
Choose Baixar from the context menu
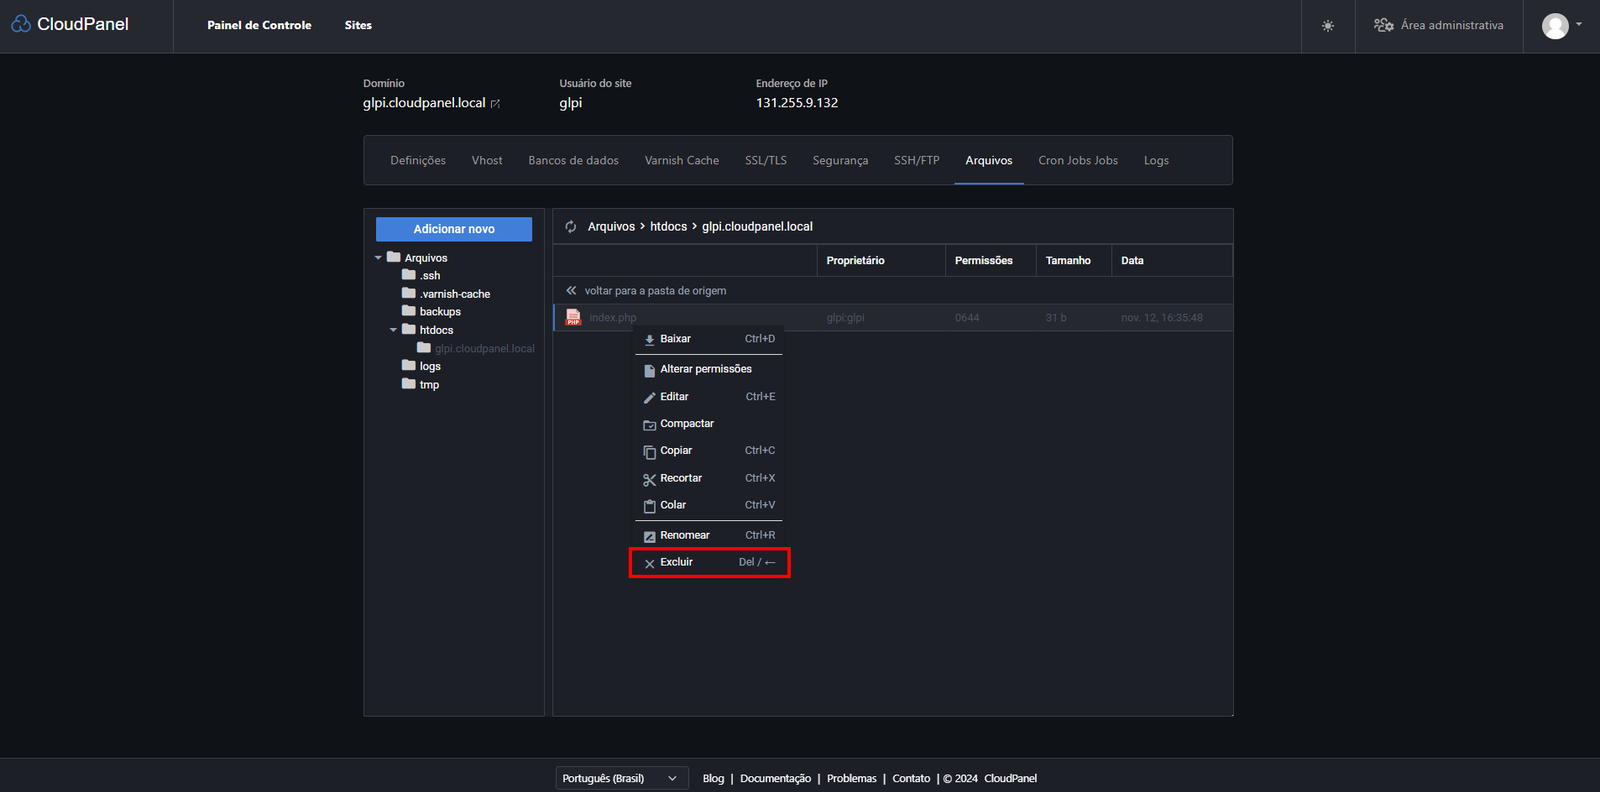(675, 339)
